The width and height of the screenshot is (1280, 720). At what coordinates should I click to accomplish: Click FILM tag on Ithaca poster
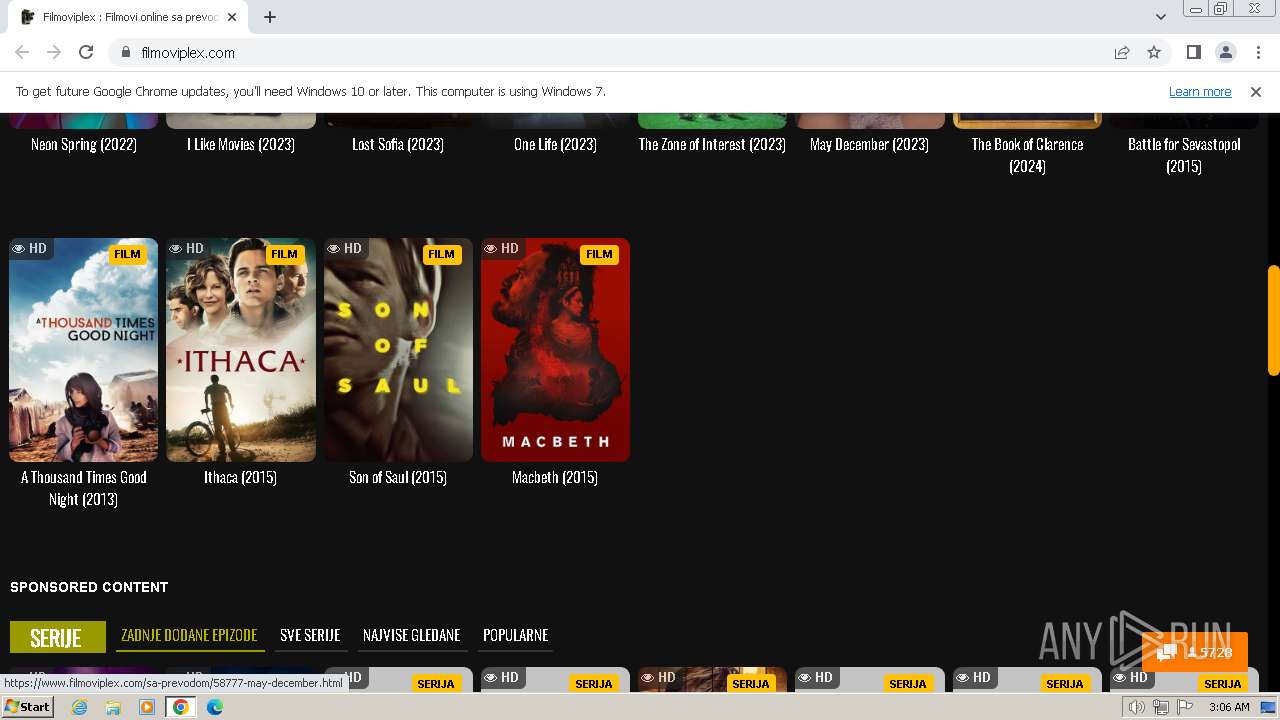(285, 254)
